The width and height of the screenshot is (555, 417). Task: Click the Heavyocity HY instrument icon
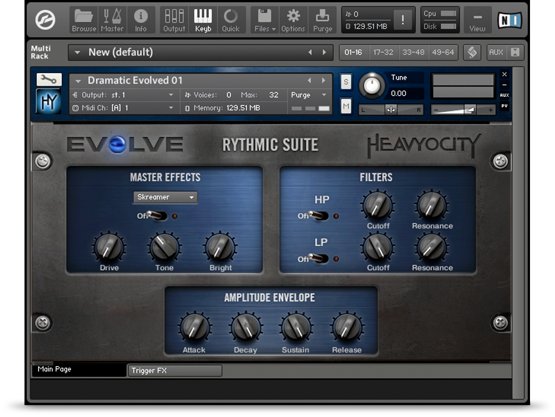(48, 102)
